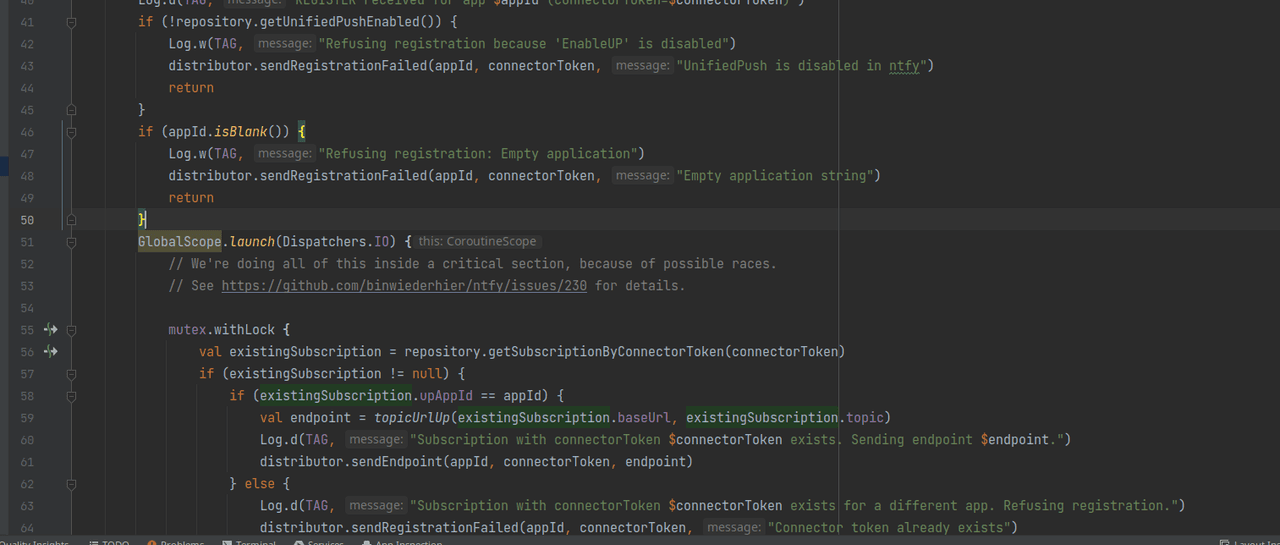The width and height of the screenshot is (1280, 545).
Task: Click Dispatchers.IO on line 51
Action: tap(336, 241)
